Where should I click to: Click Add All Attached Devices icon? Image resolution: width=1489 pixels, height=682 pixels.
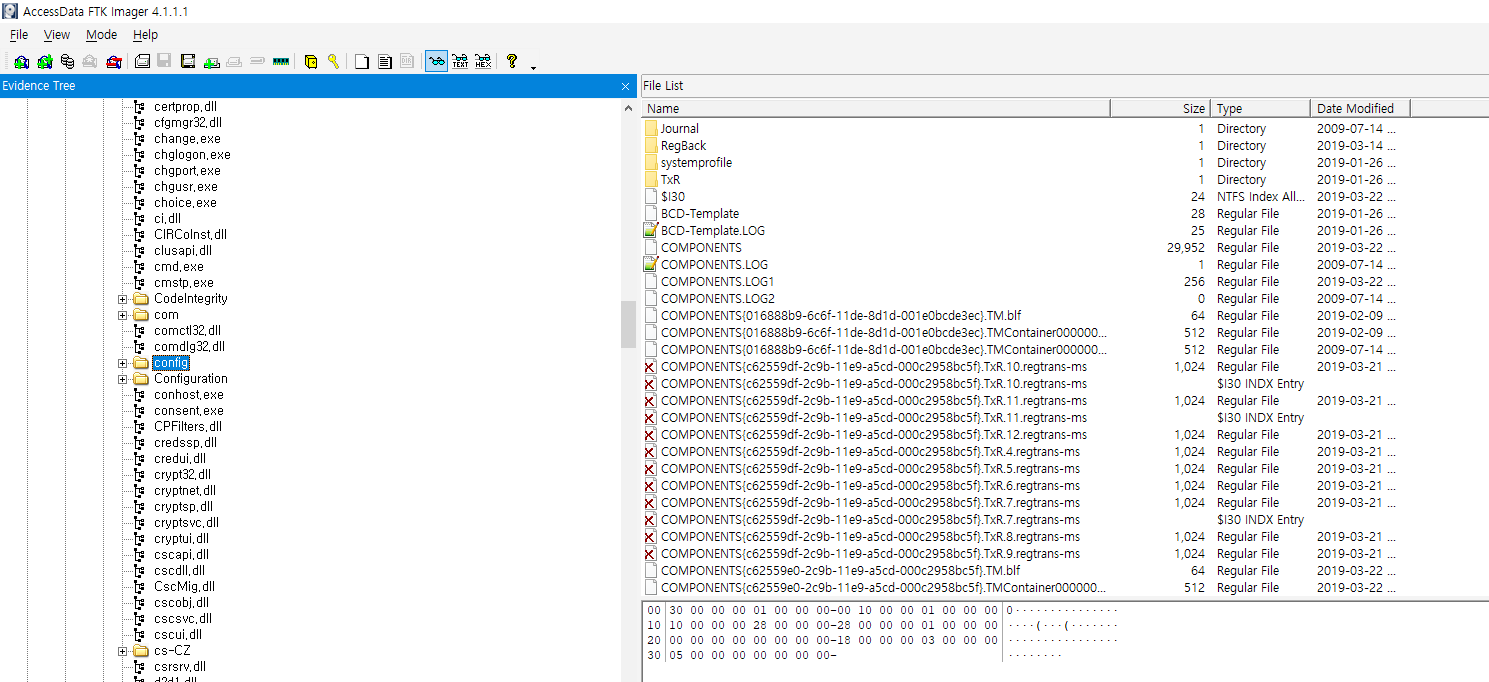(x=44, y=61)
